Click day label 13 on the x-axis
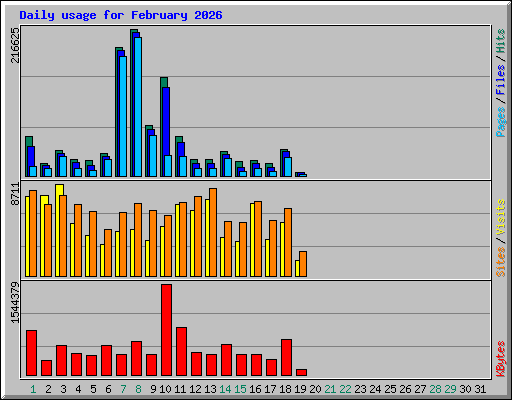This screenshot has height=400, width=512. click(x=210, y=389)
